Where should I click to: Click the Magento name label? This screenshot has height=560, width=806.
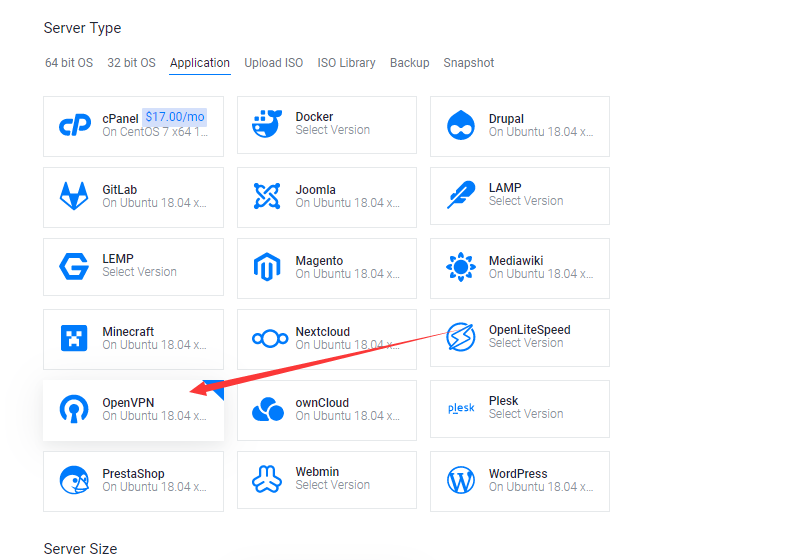[319, 261]
